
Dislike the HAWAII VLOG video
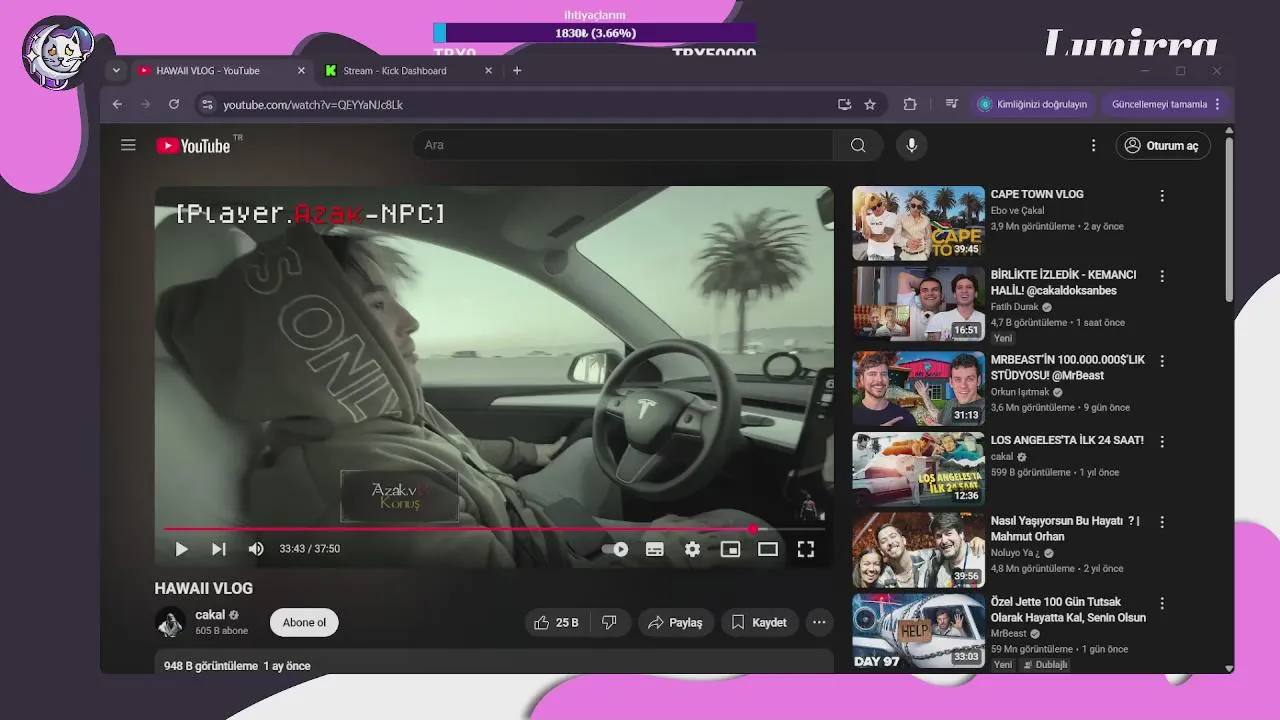[x=609, y=622]
